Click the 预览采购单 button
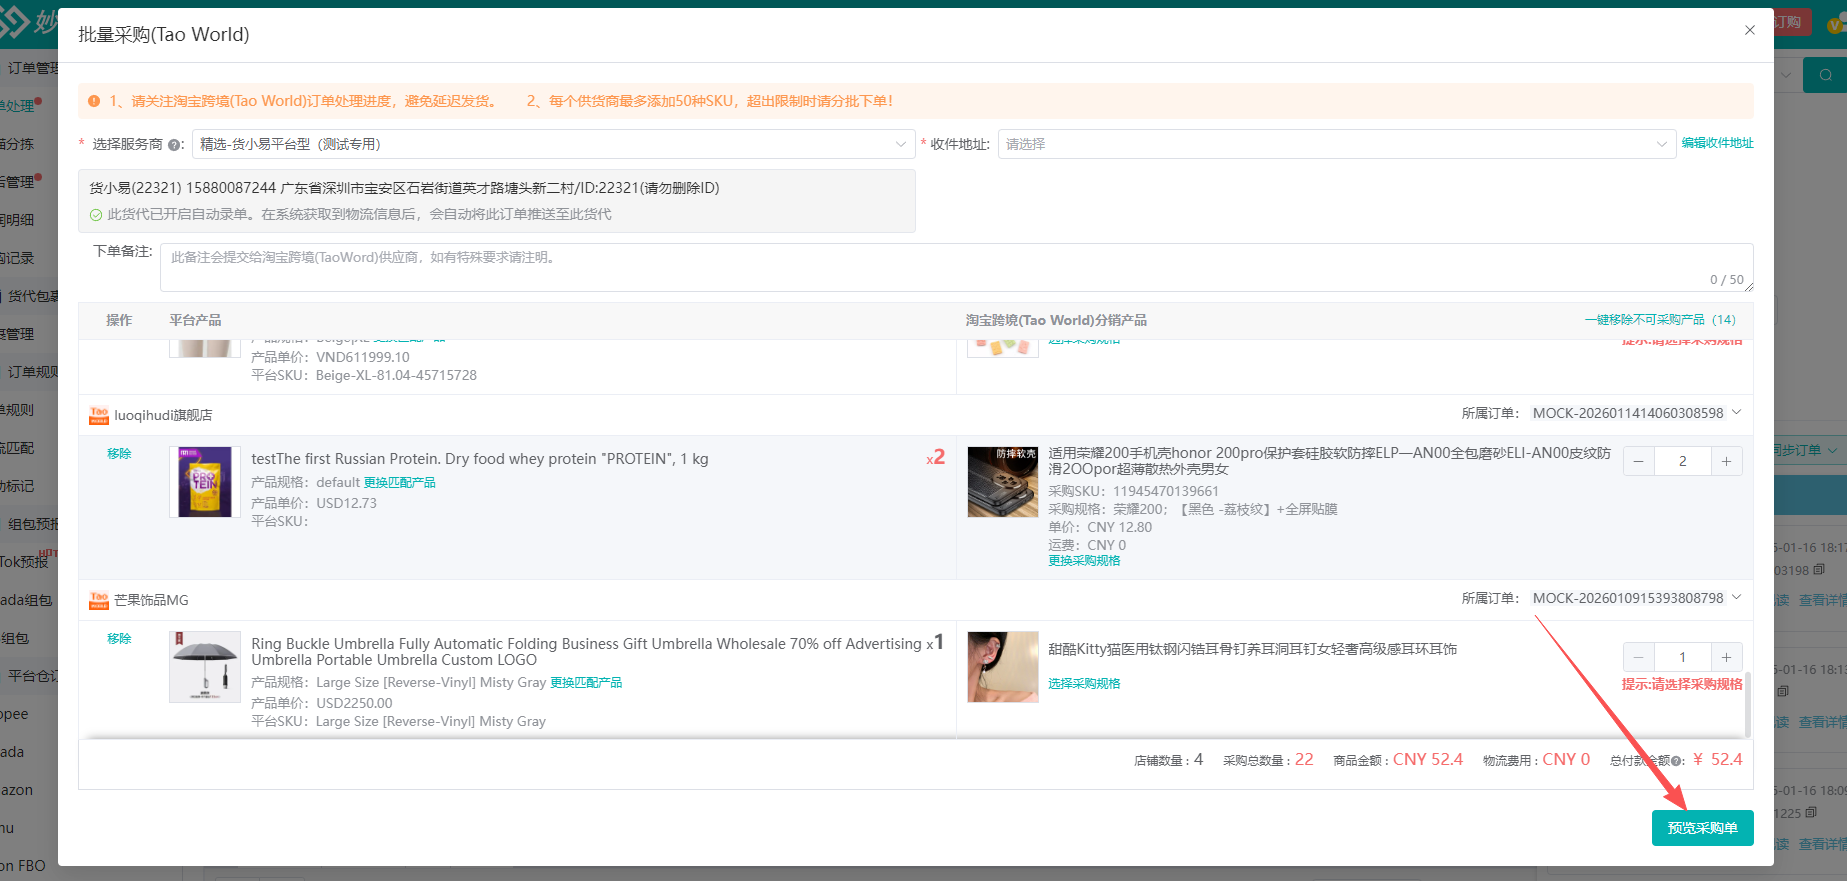Image resolution: width=1847 pixels, height=881 pixels. click(x=1702, y=828)
